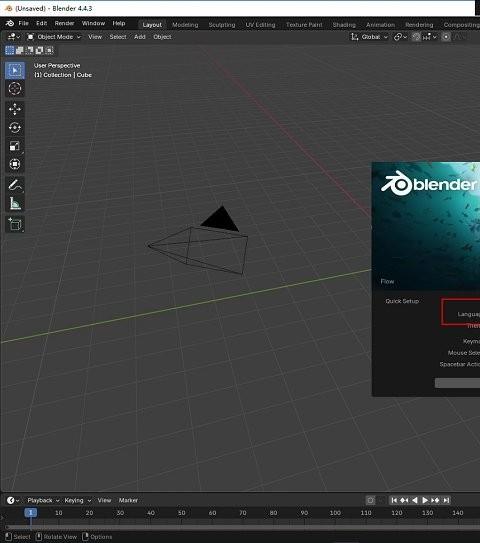Click the current frame 1 playhead marker
Image resolution: width=480 pixels, height=543 pixels.
(x=30, y=513)
